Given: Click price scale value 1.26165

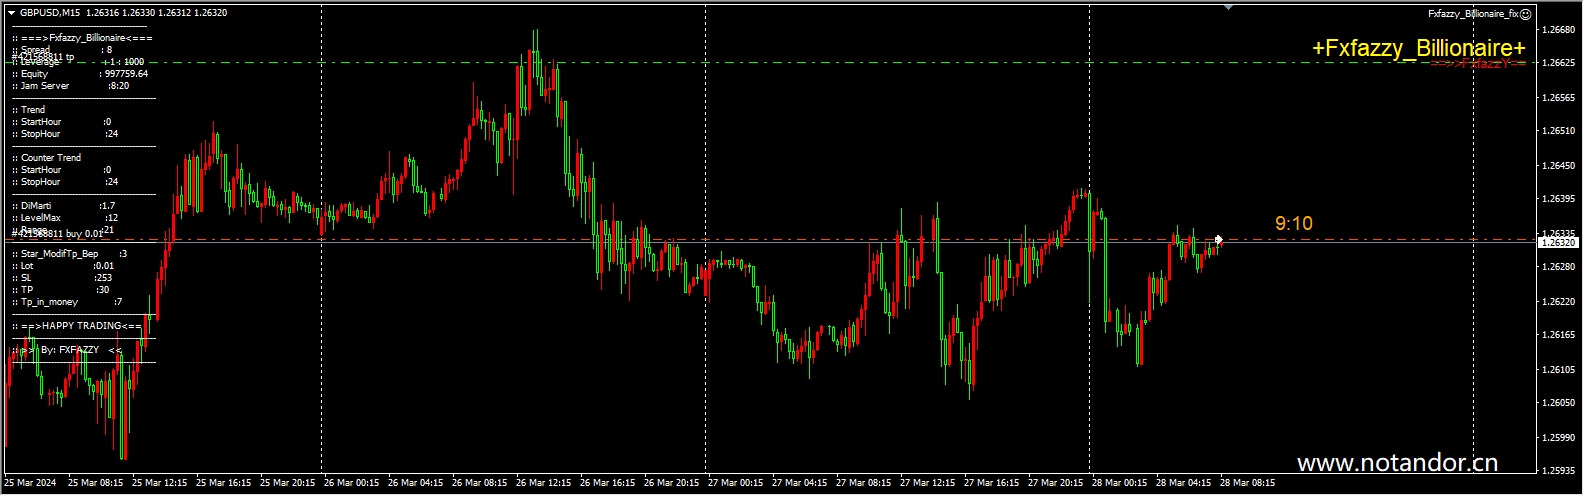Looking at the screenshot, I should 1560,335.
